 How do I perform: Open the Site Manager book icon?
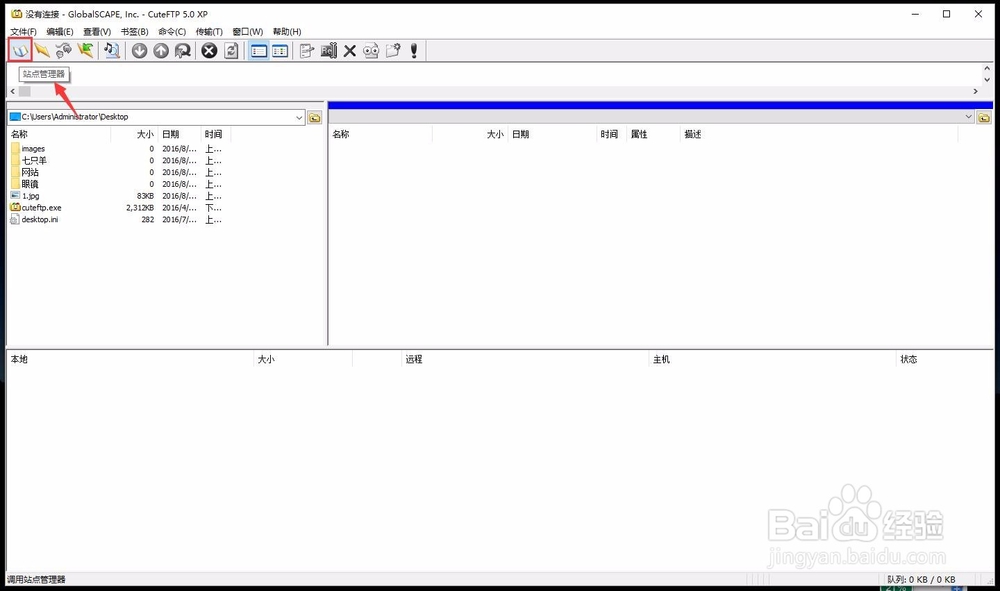pos(20,50)
